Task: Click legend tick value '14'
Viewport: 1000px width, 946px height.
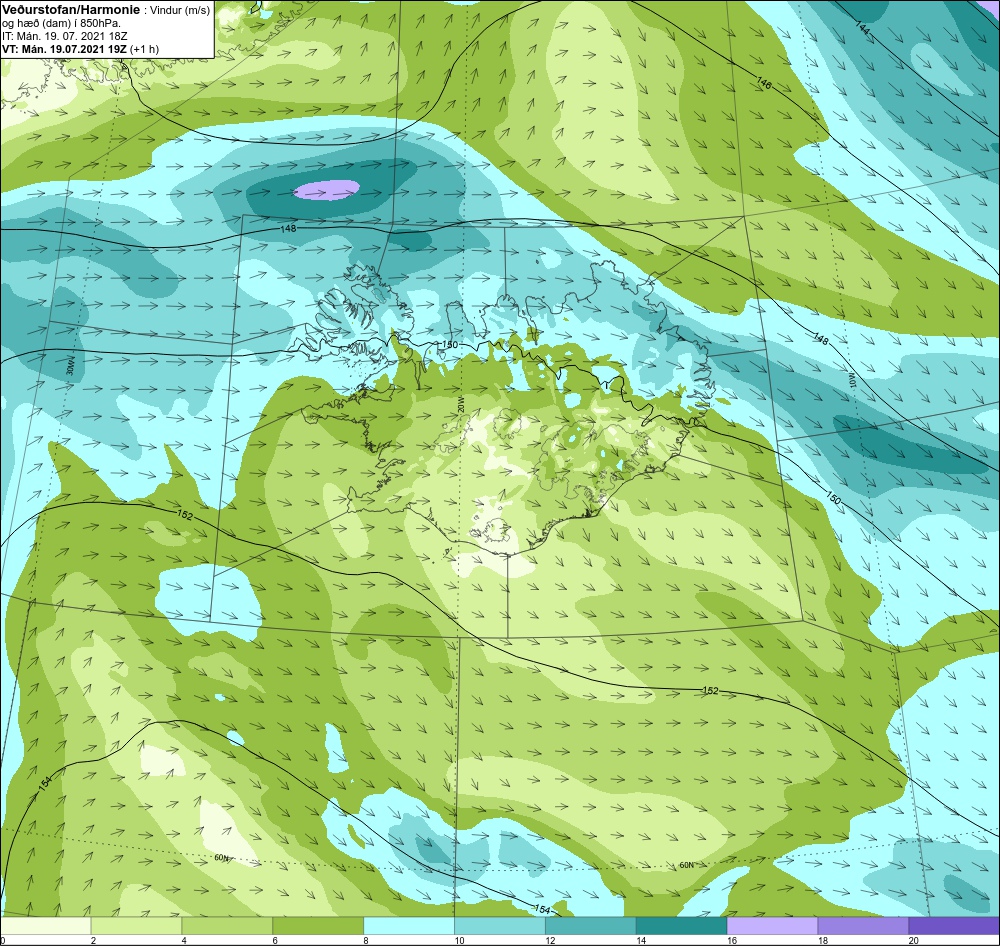Action: 640,940
